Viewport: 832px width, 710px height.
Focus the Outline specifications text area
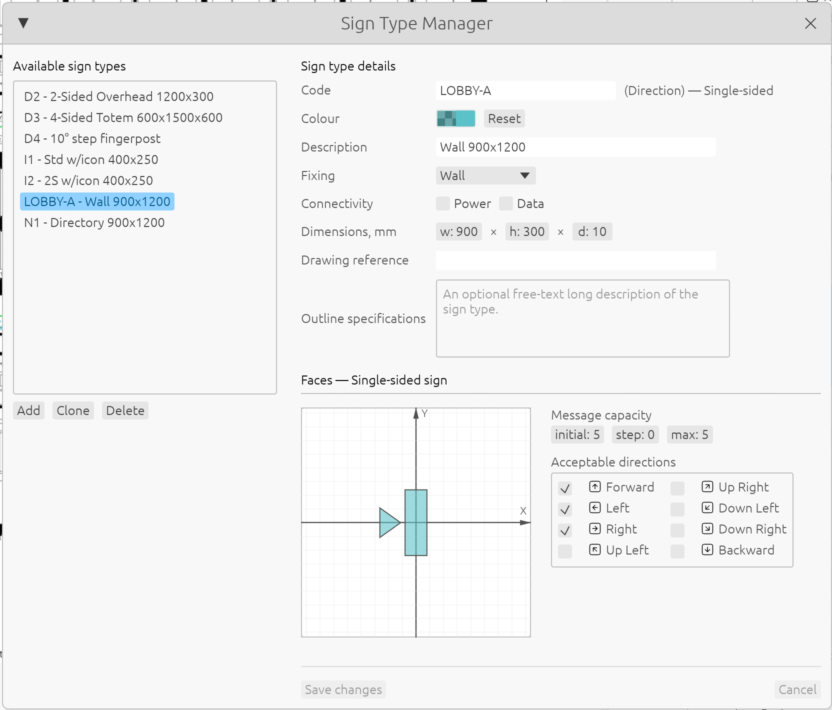[583, 318]
